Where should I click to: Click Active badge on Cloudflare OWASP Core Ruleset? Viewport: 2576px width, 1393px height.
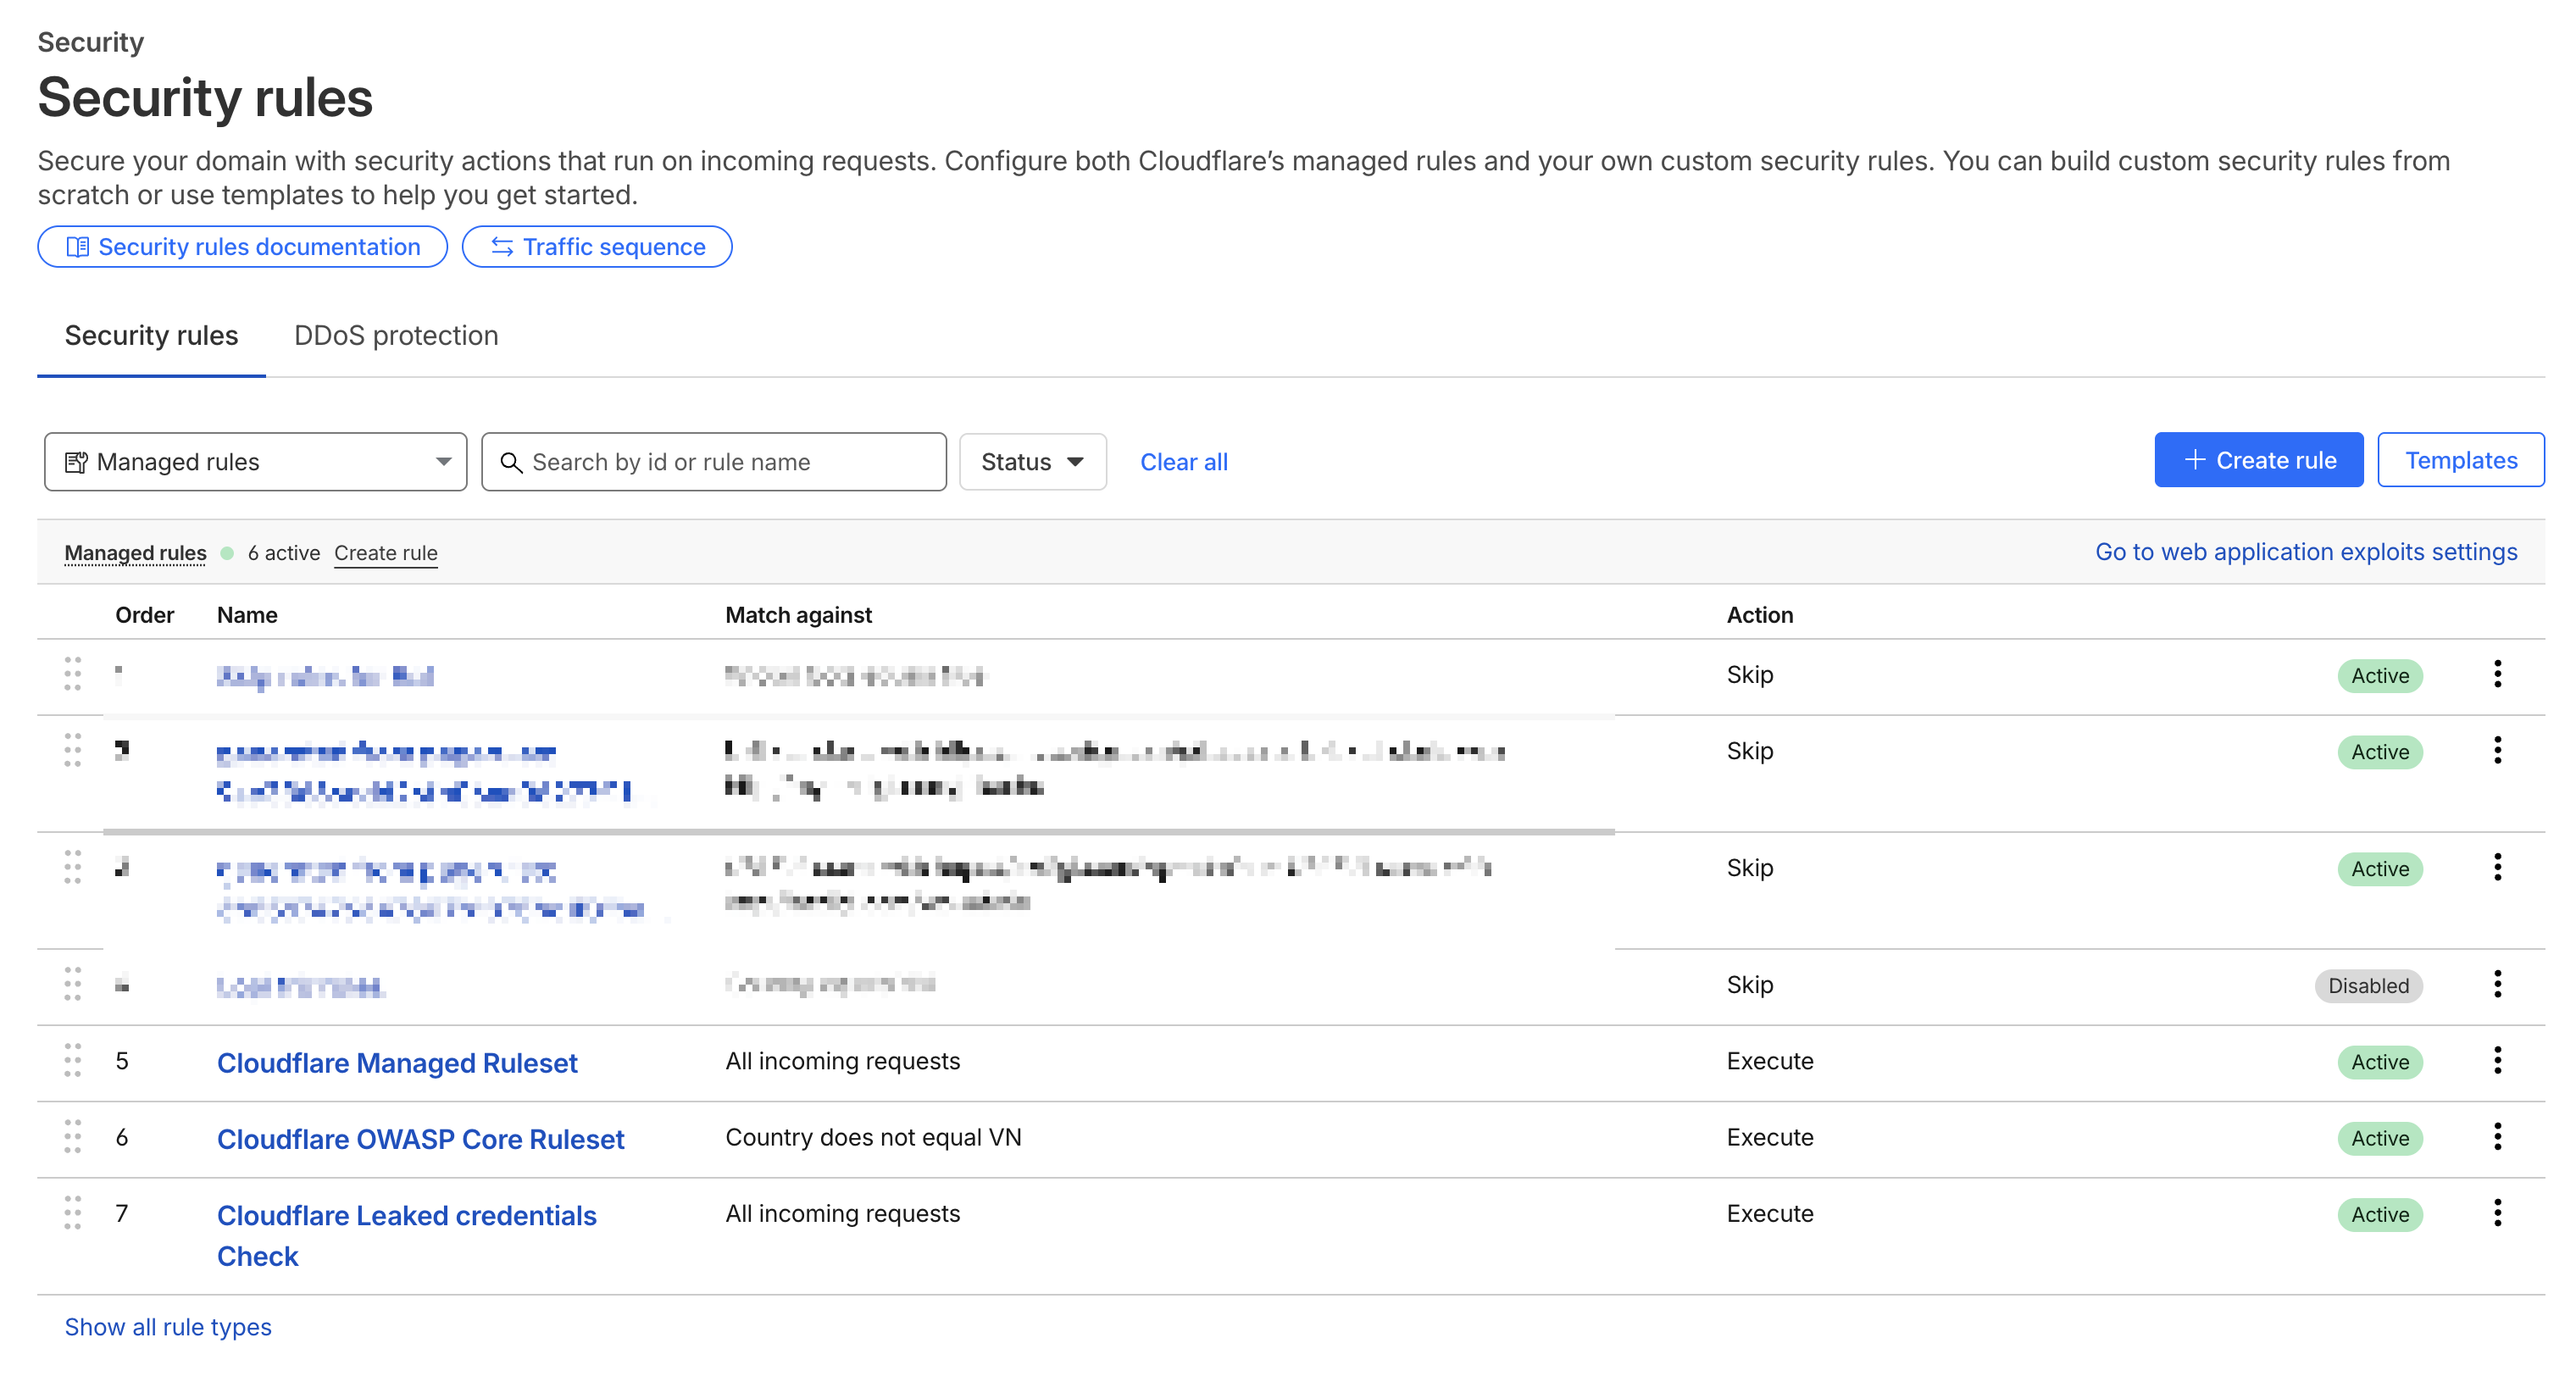pos(2379,1138)
